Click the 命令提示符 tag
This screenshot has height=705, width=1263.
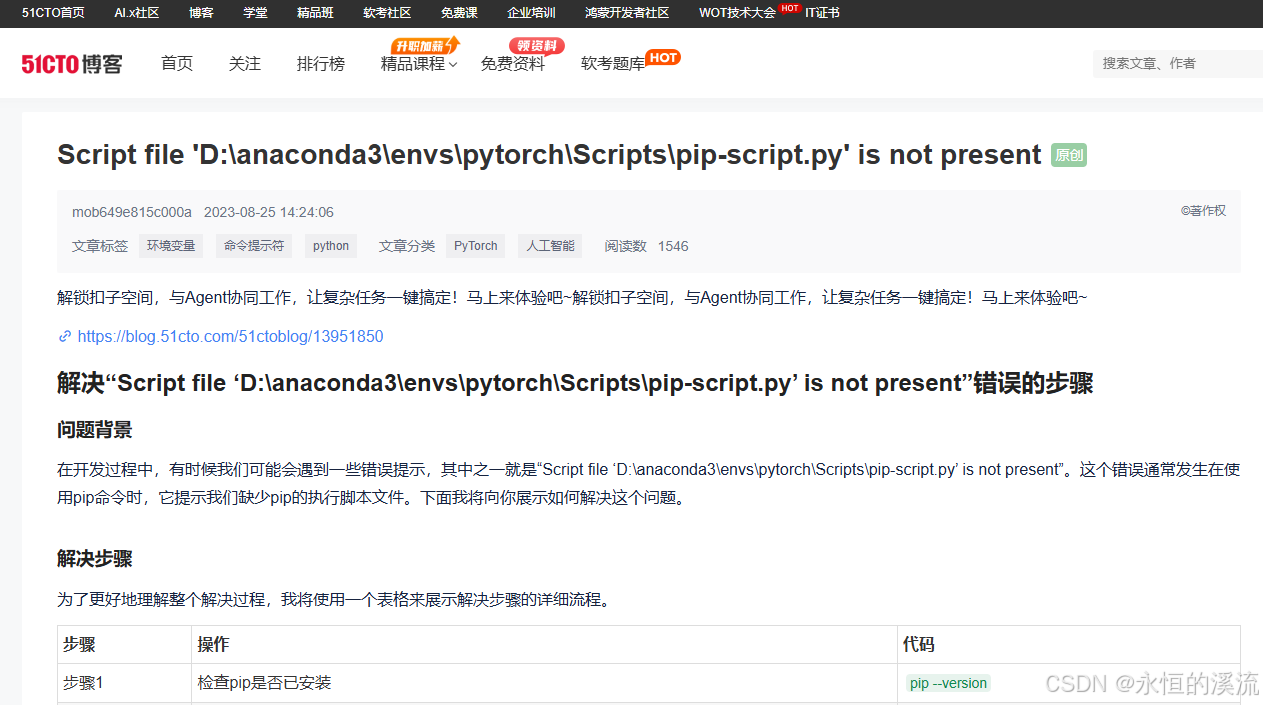(x=254, y=246)
